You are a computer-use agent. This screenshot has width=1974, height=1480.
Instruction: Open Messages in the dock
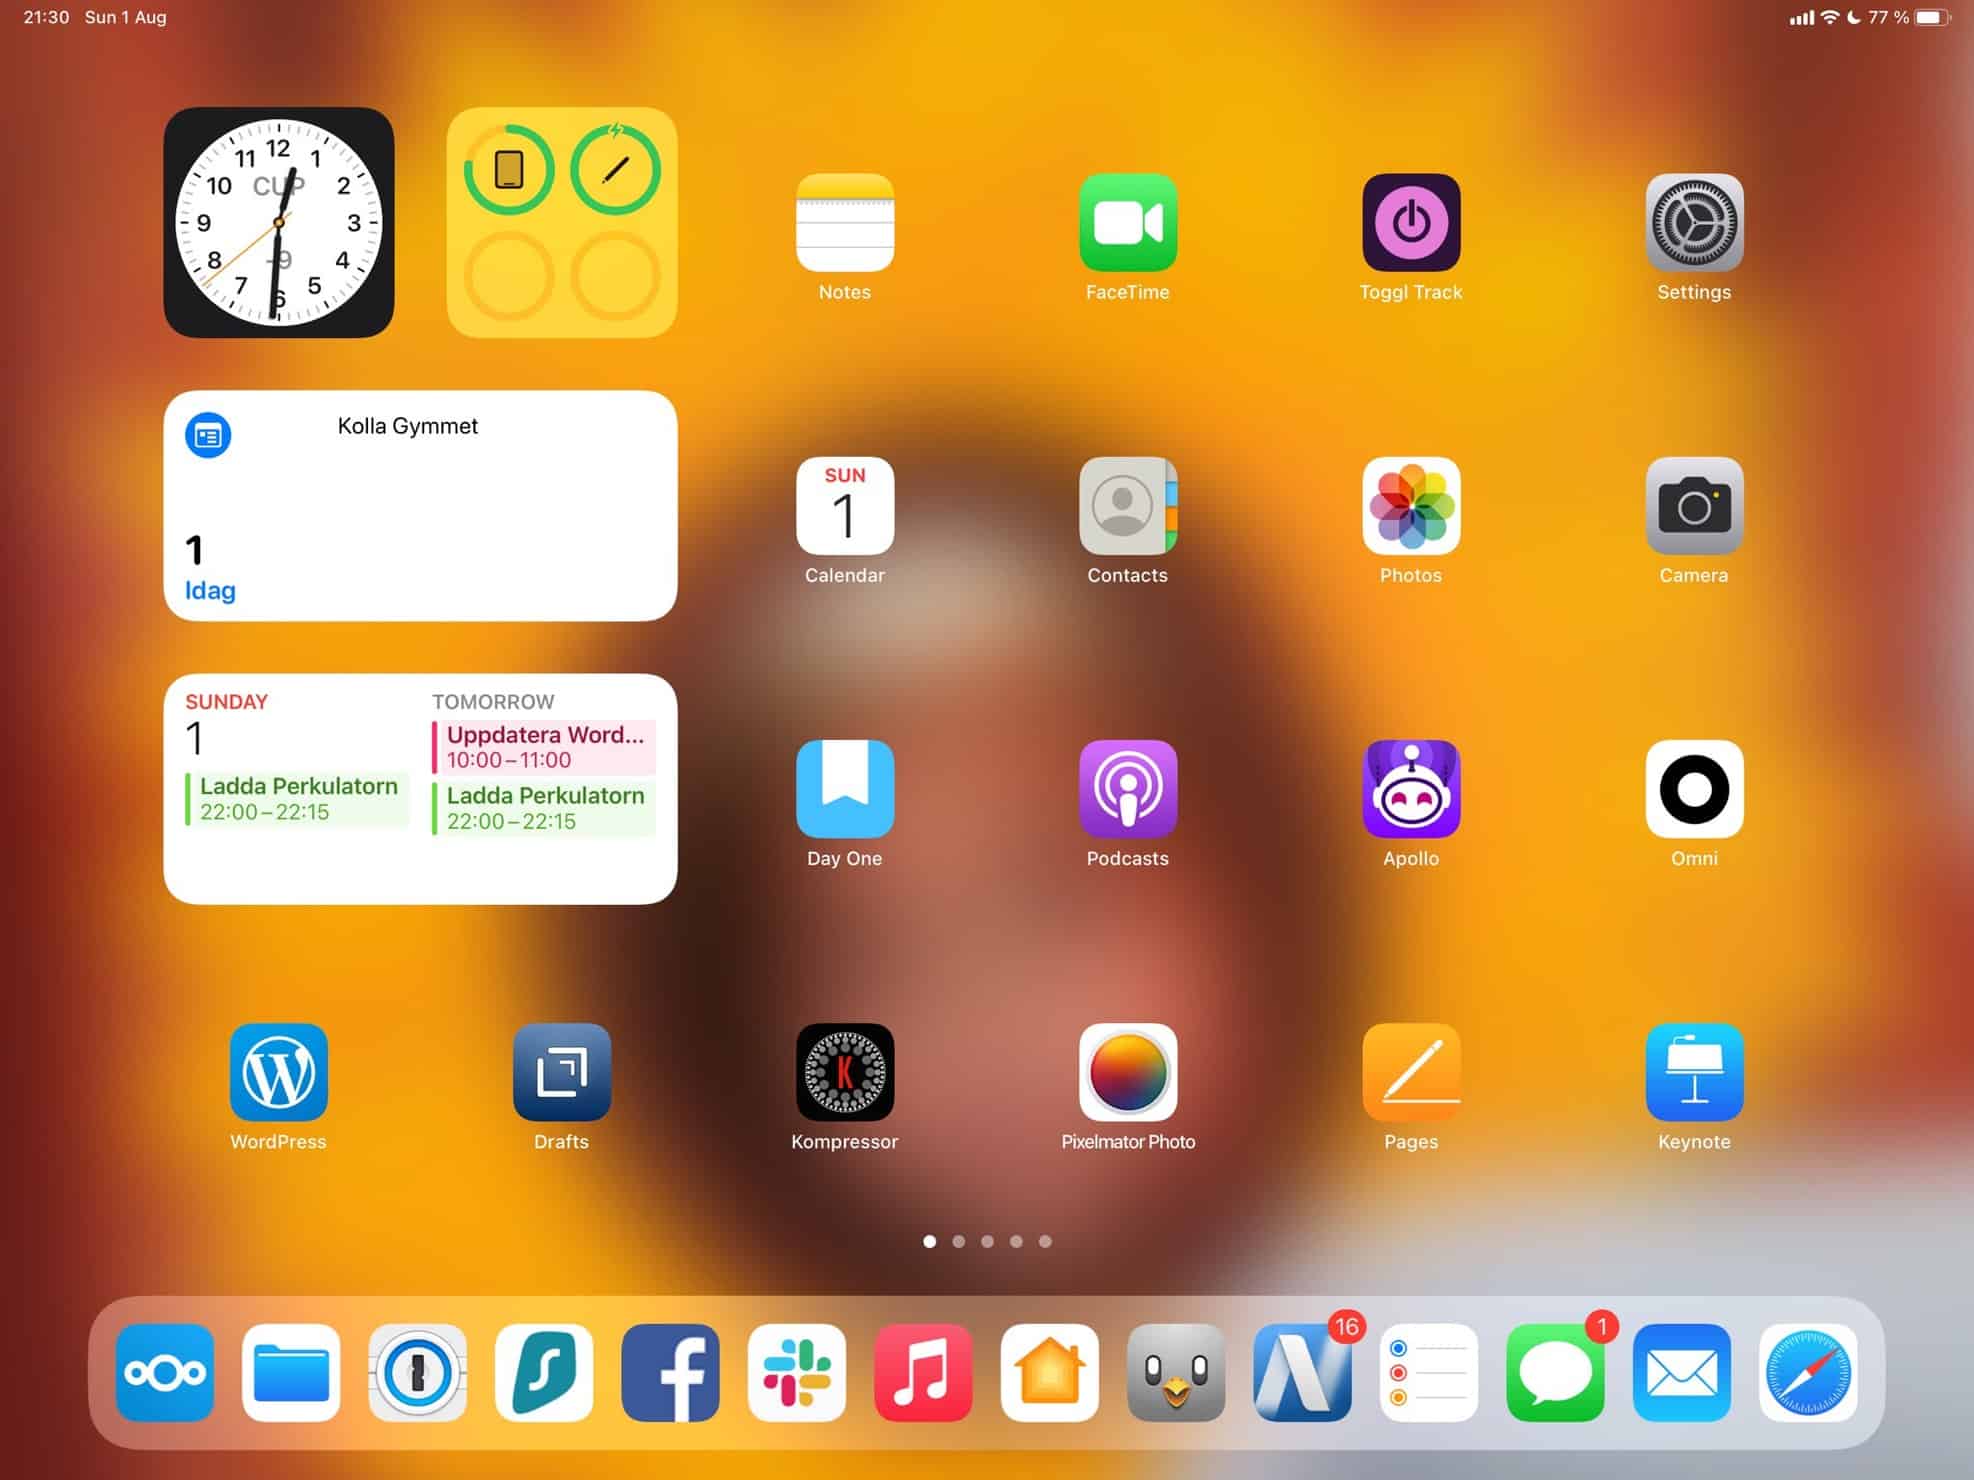(x=1555, y=1373)
